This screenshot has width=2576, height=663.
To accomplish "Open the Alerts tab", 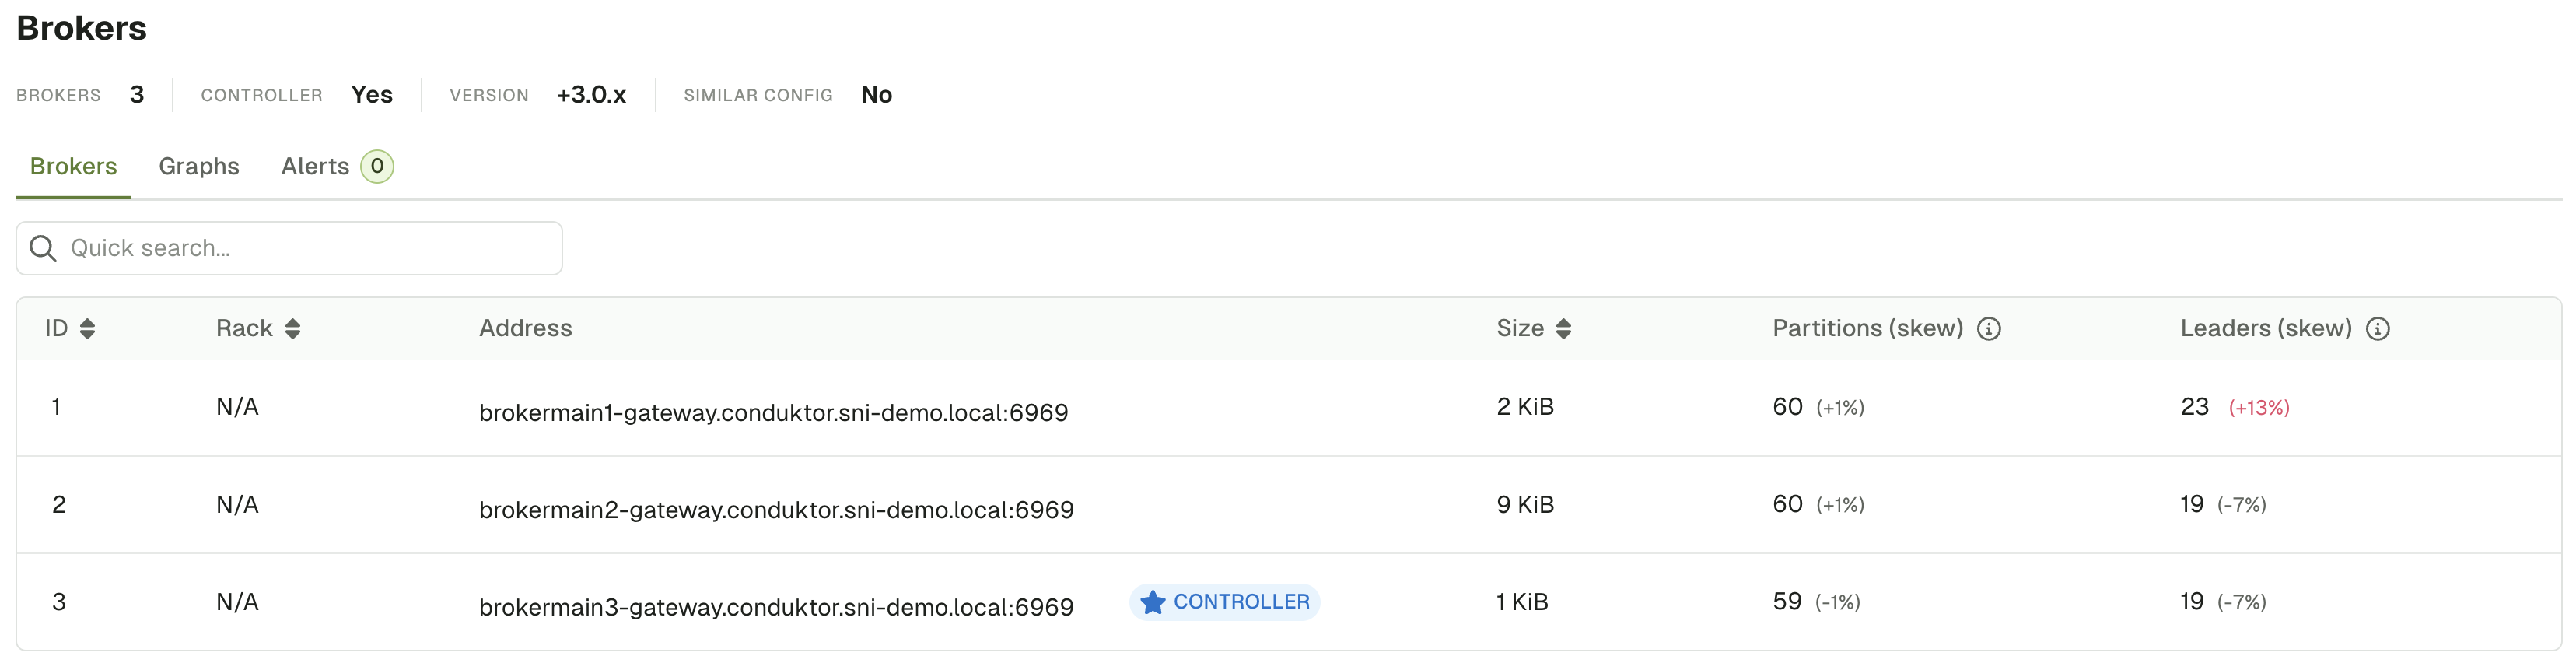I will click(x=315, y=166).
